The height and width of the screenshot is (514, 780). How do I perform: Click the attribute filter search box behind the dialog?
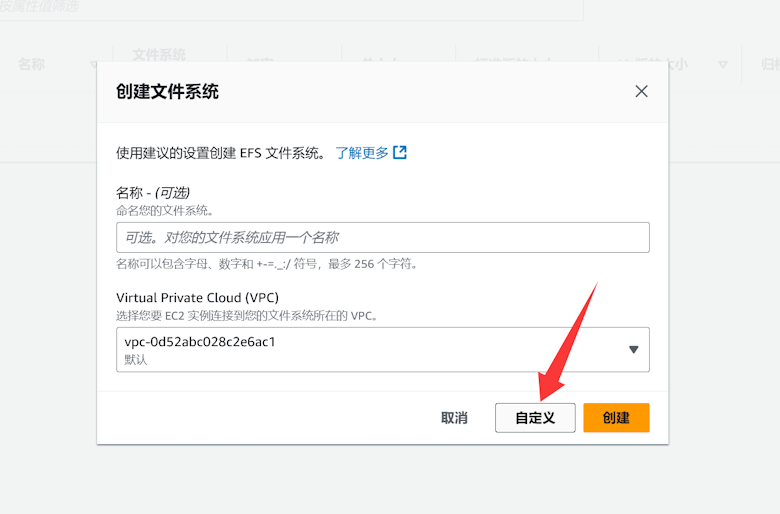click(x=290, y=8)
